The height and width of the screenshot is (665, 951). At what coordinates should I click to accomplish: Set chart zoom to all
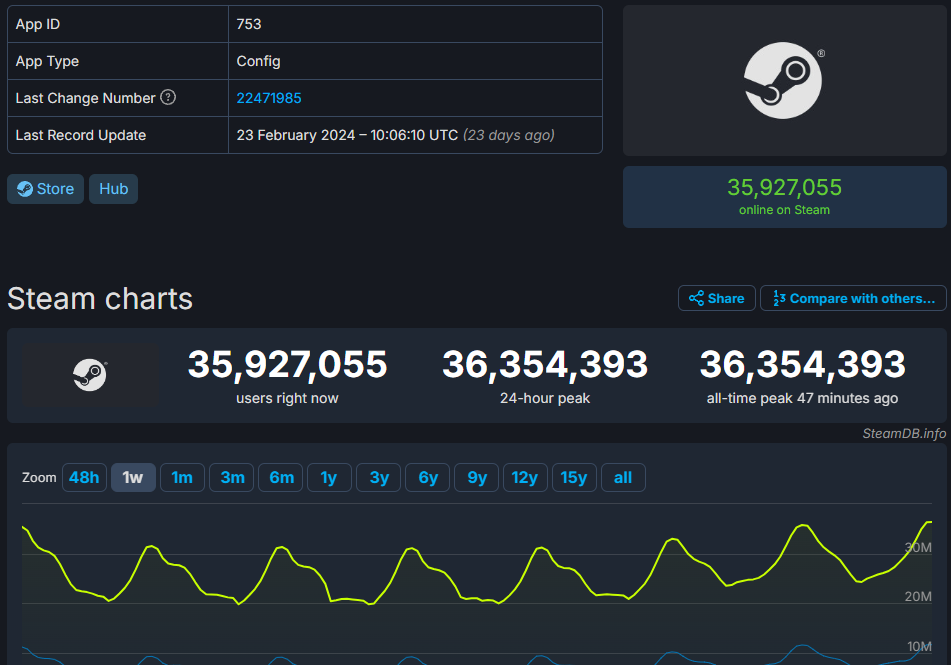623,478
